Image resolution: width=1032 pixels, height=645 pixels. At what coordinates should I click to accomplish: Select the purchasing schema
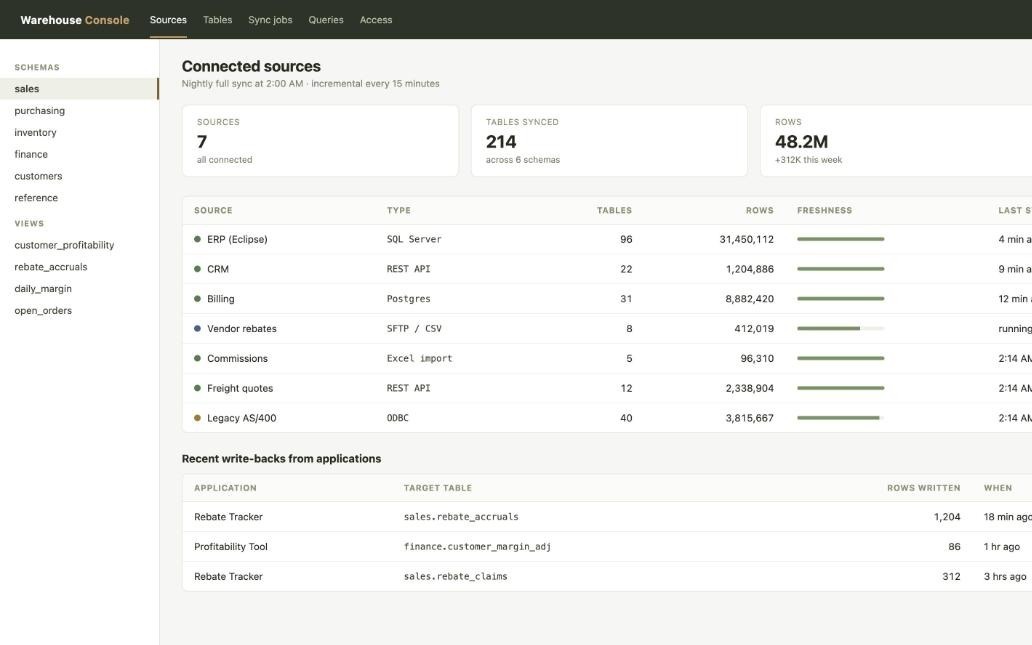(x=79, y=111)
